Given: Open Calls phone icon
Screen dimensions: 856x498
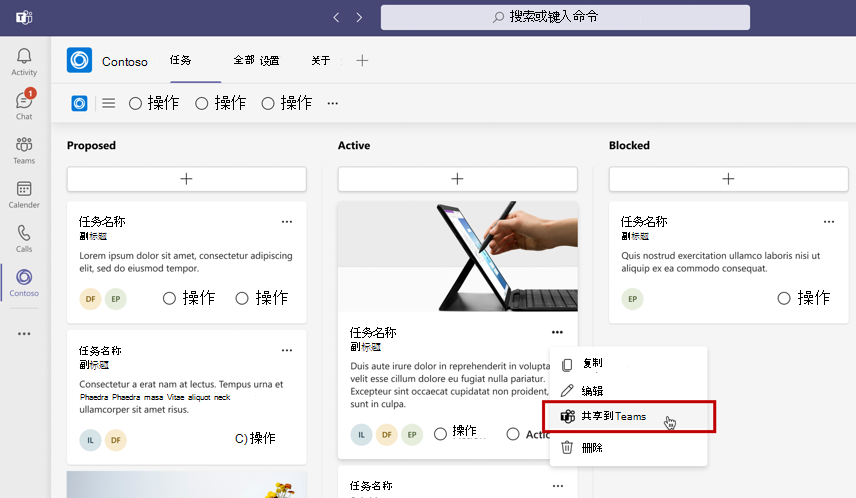Looking at the screenshot, I should 24,239.
